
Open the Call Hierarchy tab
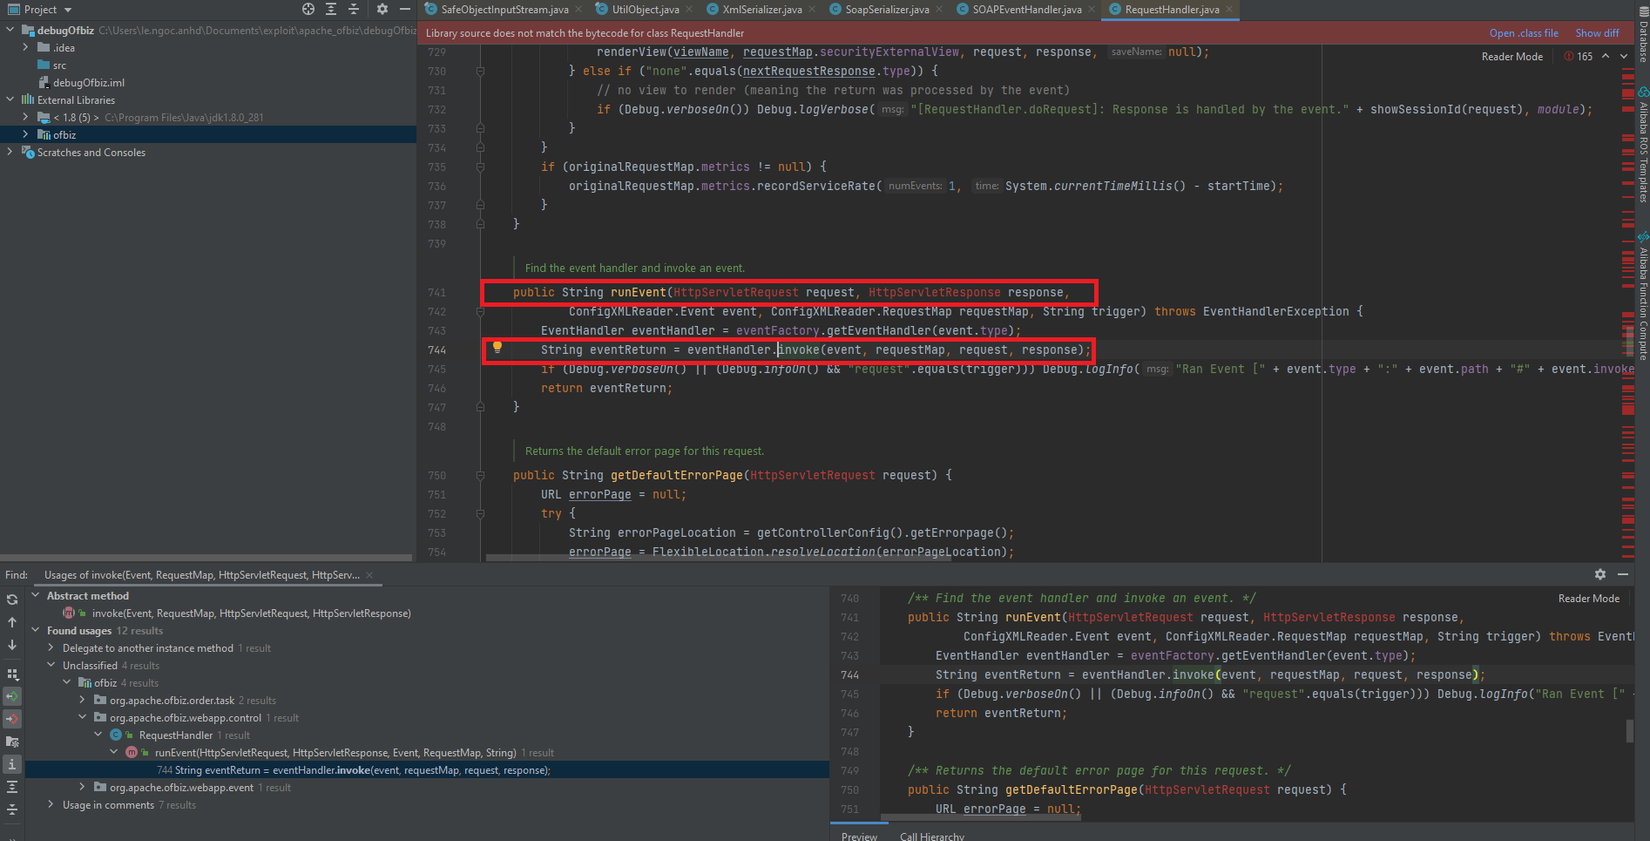coord(931,836)
